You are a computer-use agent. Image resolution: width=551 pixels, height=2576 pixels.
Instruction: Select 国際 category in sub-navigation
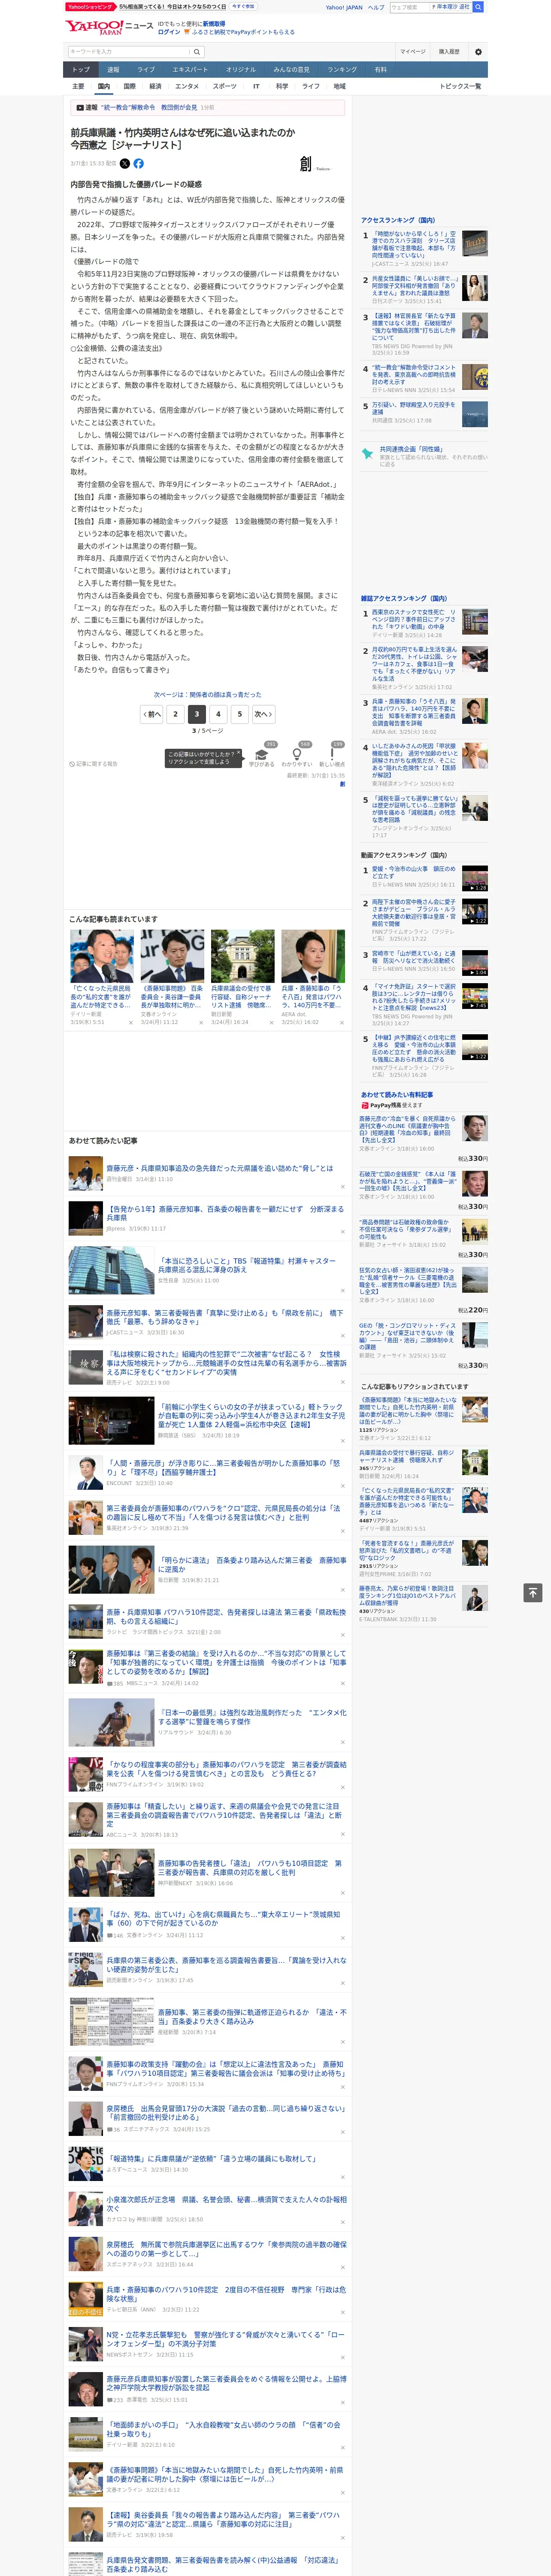[x=129, y=86]
